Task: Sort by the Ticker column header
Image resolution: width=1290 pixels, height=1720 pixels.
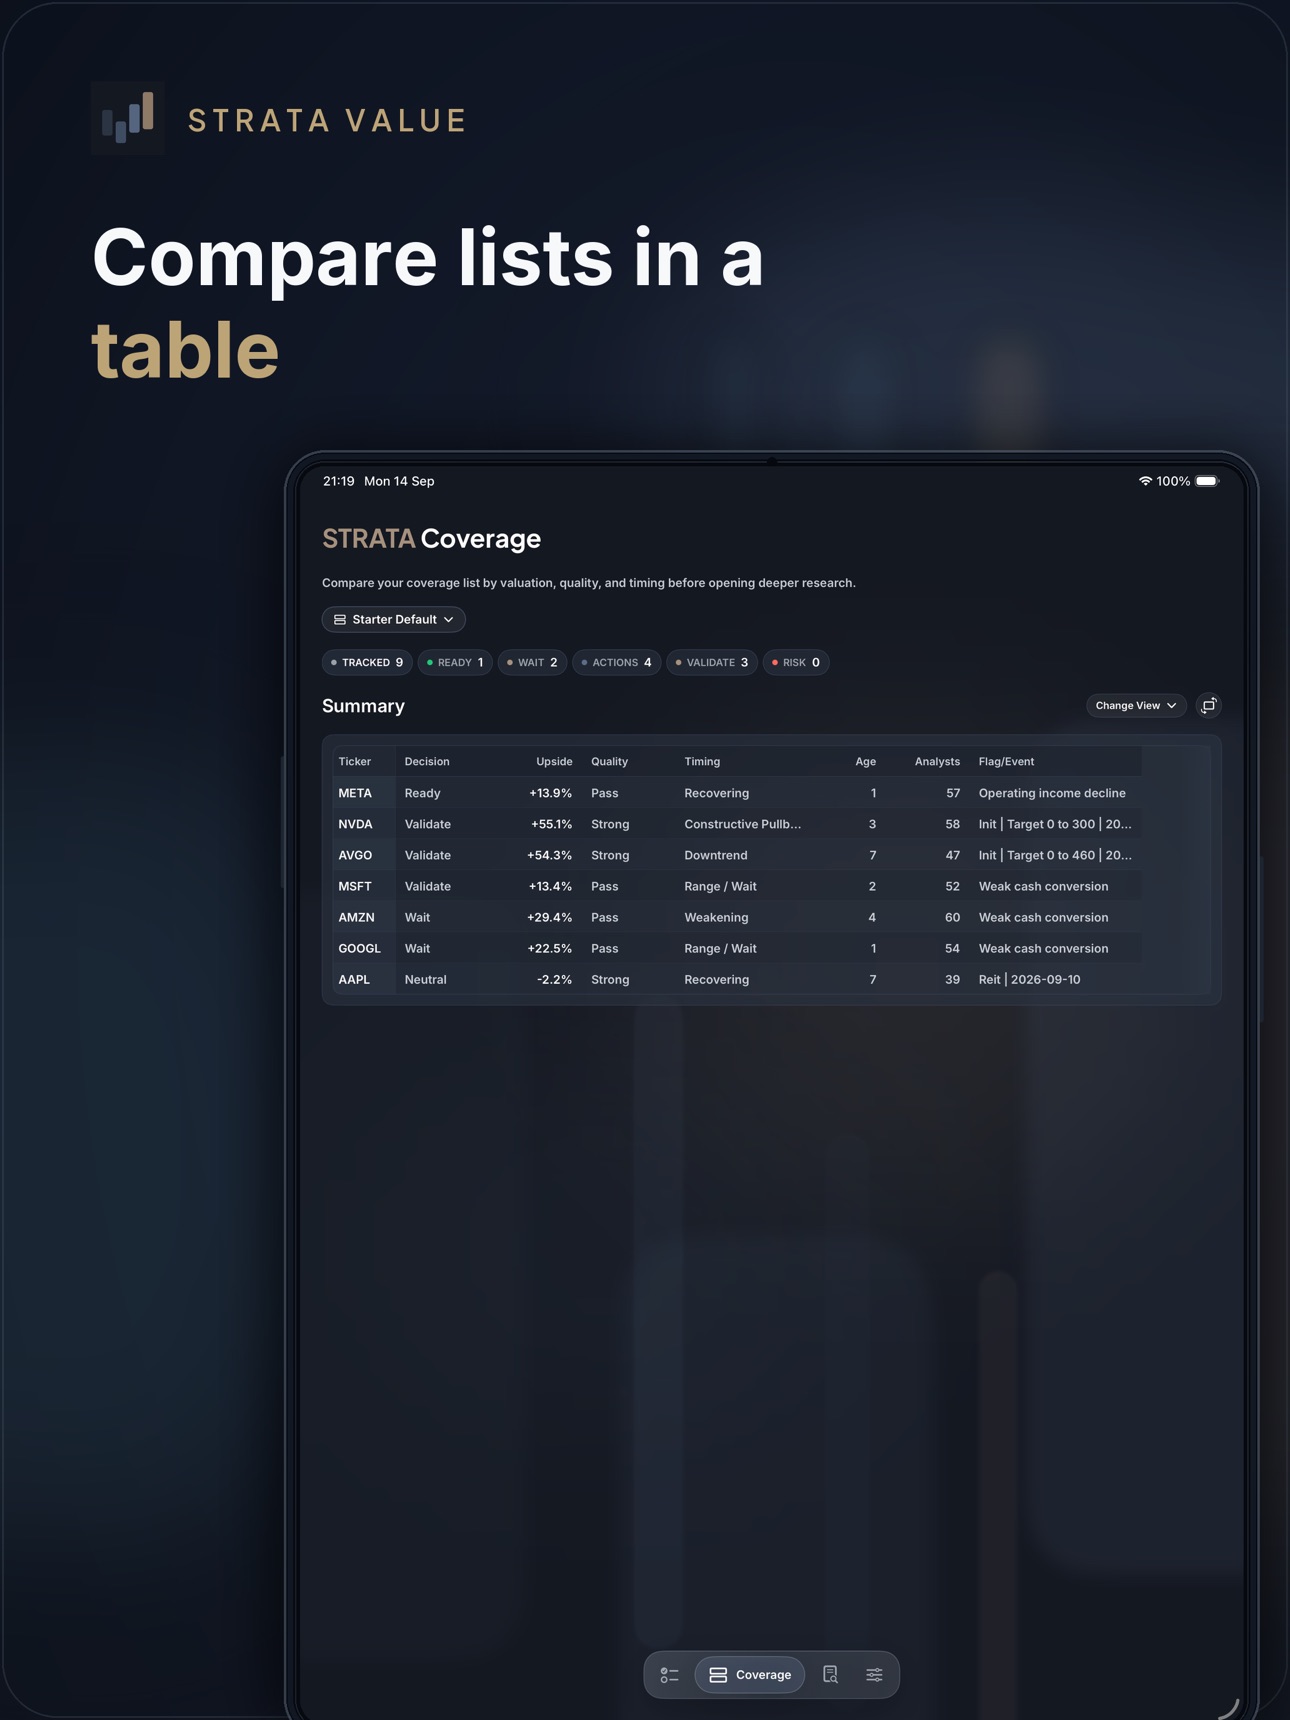Action: pyautogui.click(x=355, y=762)
